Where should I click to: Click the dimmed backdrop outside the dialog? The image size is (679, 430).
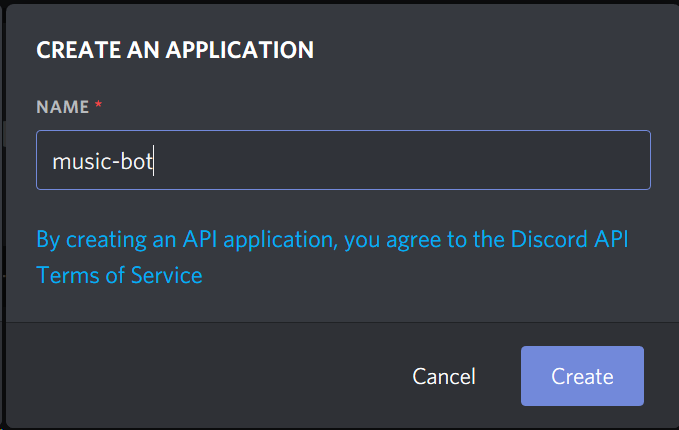pos(2,217)
